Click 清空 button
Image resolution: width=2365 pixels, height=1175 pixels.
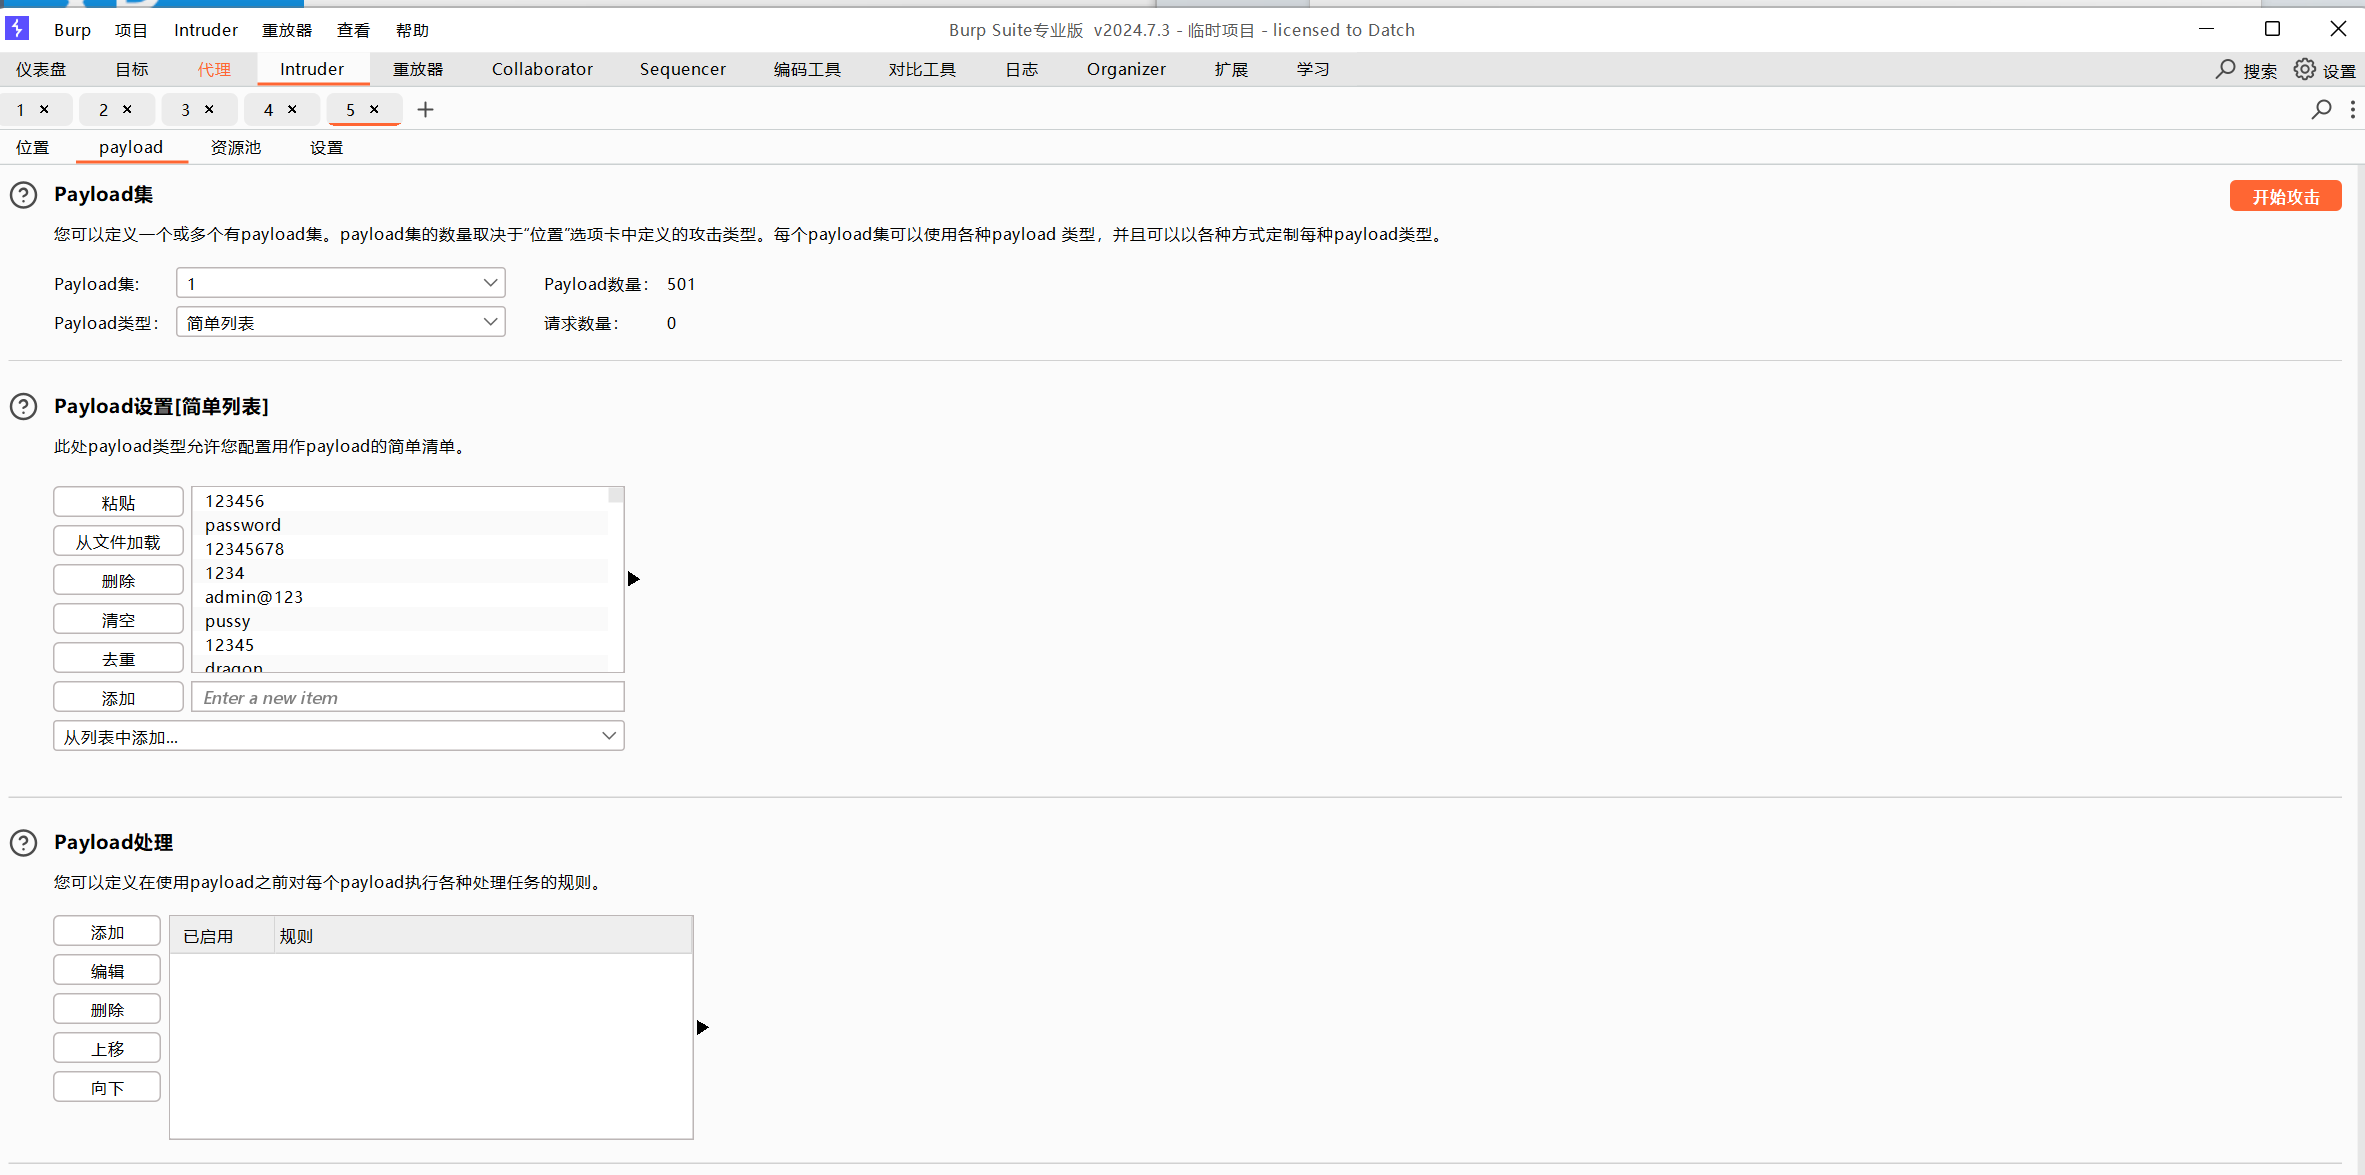(x=118, y=619)
